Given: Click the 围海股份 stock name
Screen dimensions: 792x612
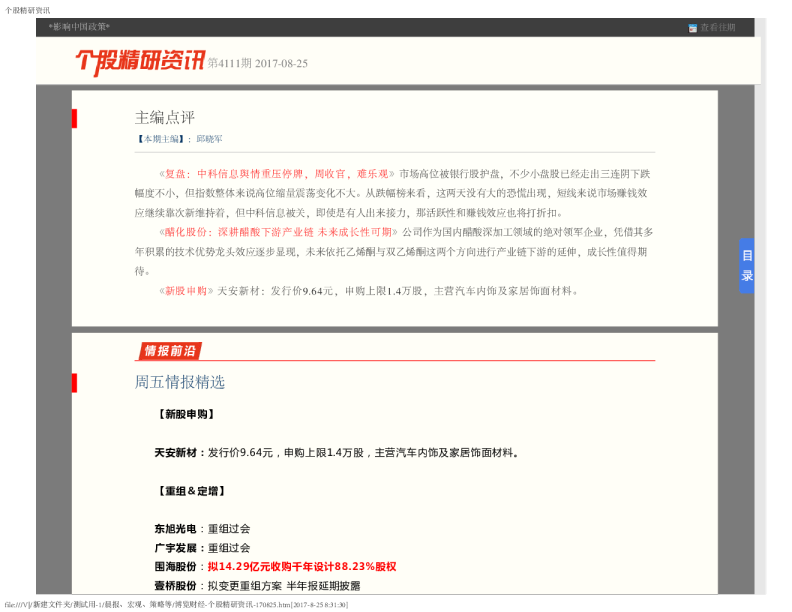Looking at the screenshot, I should (x=175, y=567).
